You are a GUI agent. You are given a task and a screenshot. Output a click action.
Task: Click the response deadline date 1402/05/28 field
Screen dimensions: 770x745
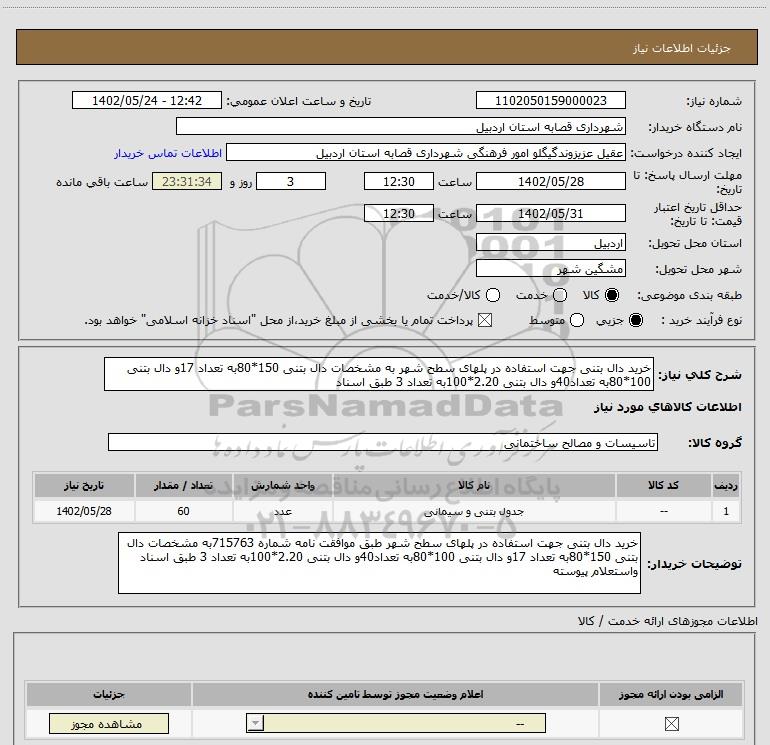tap(550, 181)
